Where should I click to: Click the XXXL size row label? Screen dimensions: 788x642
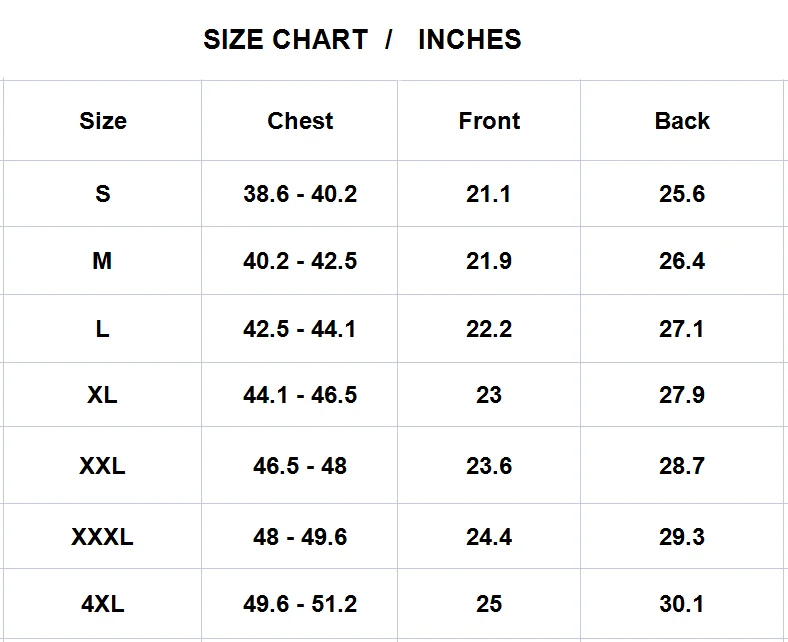point(102,537)
